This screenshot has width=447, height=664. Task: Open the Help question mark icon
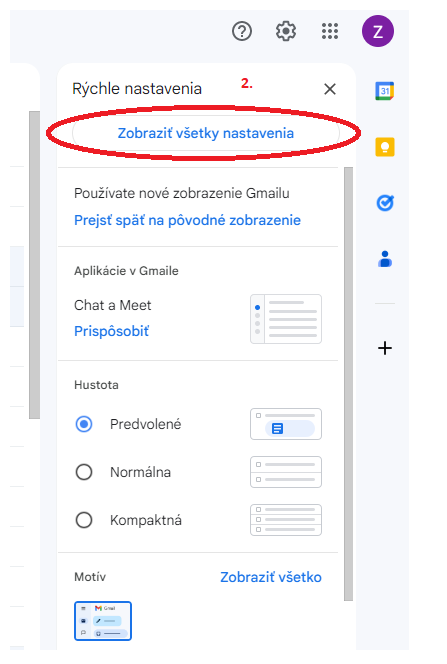coord(242,31)
